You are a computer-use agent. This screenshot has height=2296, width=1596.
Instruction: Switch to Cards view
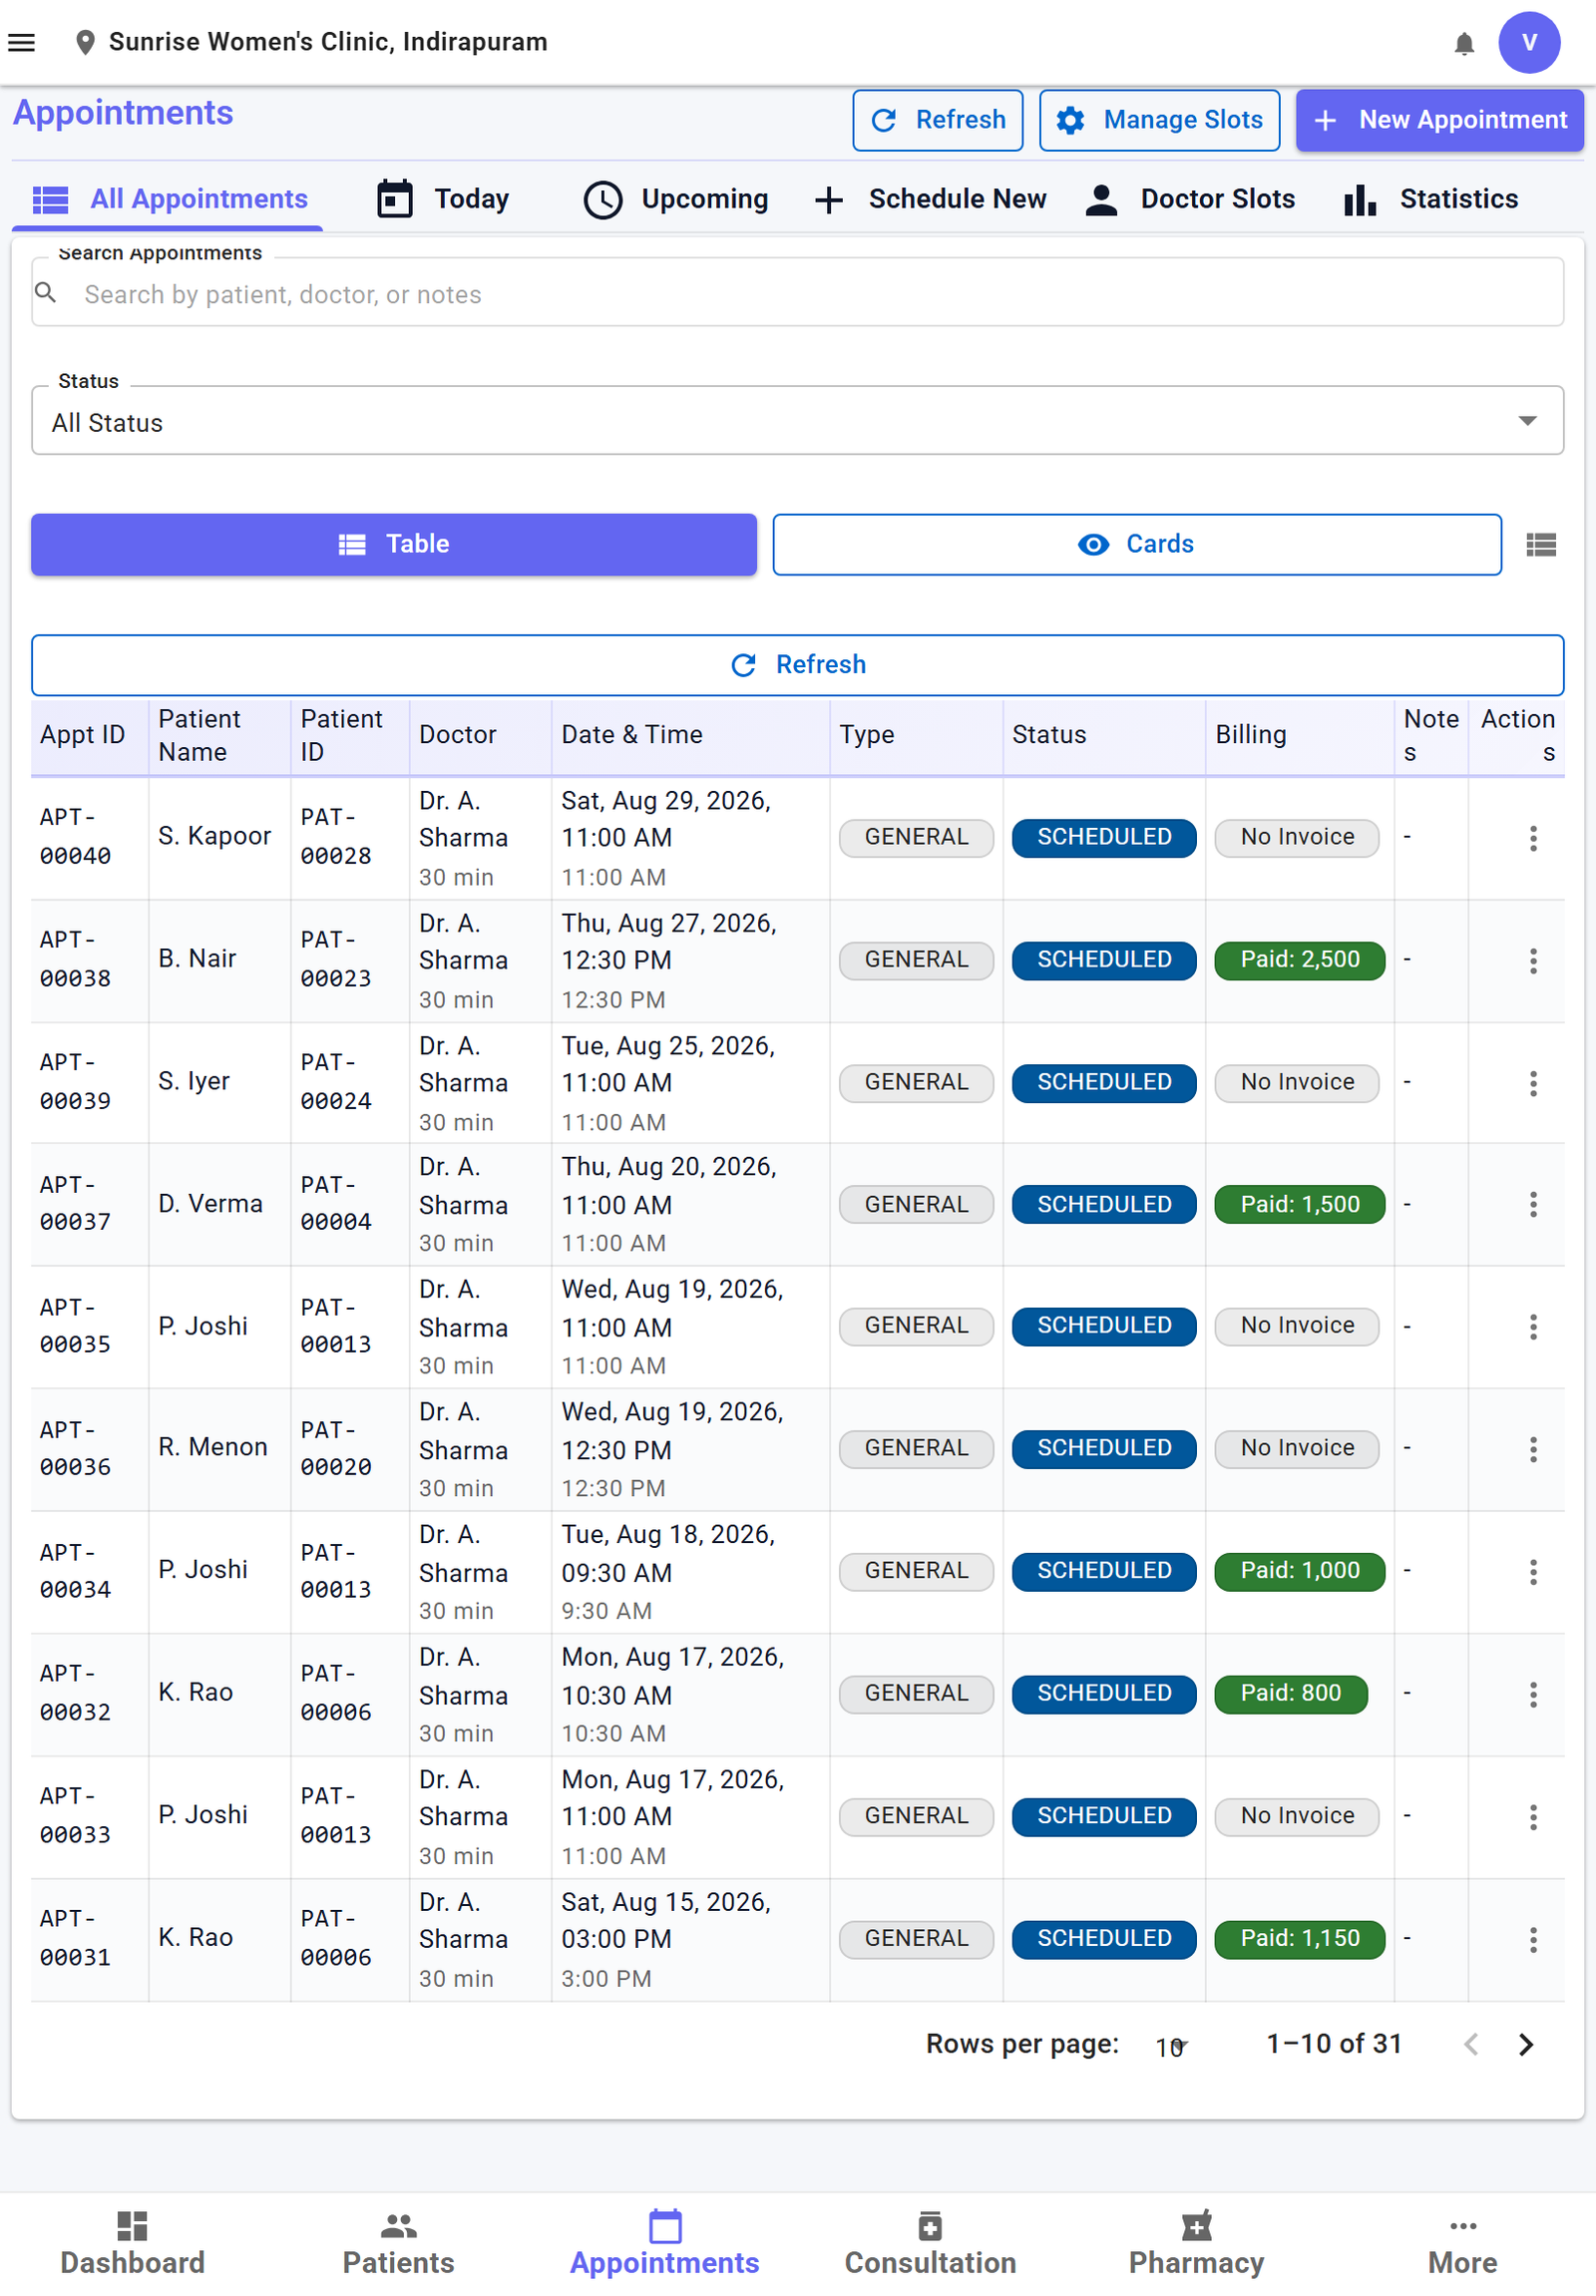[x=1137, y=544]
